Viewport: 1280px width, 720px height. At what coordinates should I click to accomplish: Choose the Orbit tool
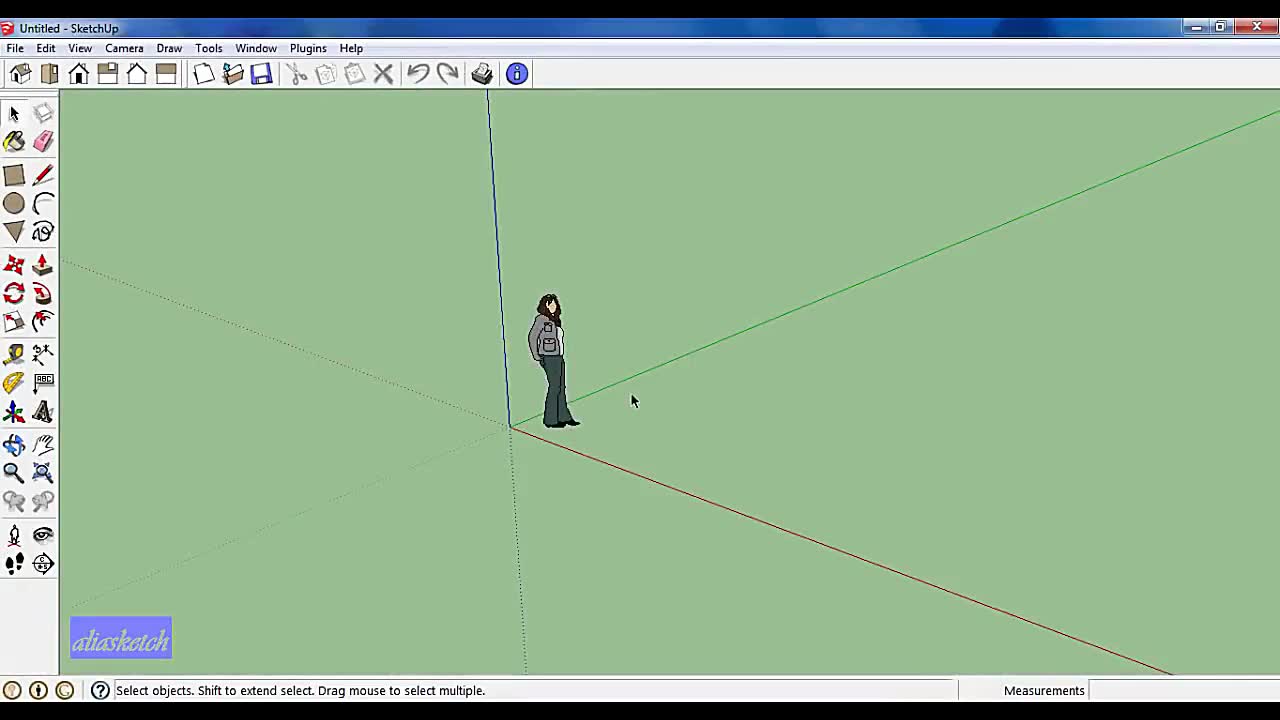point(15,444)
